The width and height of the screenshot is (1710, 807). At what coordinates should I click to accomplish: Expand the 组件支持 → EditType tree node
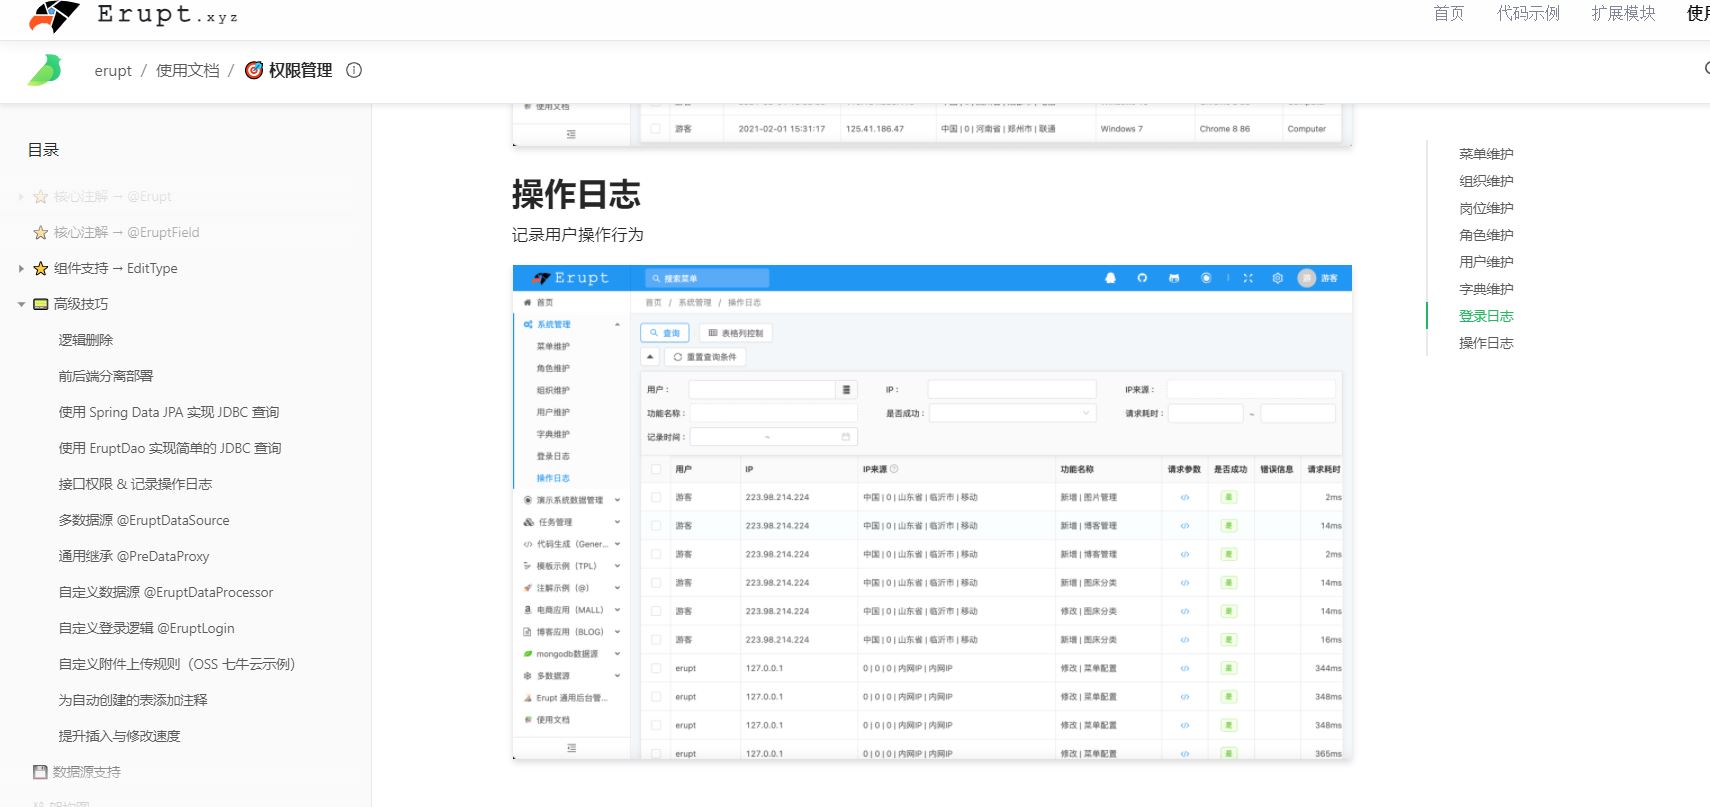click(21, 268)
